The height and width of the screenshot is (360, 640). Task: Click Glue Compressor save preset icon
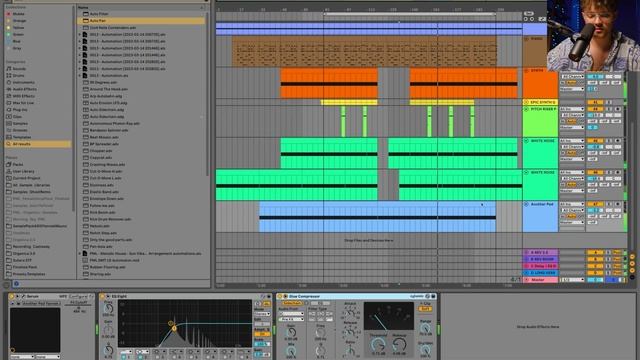coord(433,296)
